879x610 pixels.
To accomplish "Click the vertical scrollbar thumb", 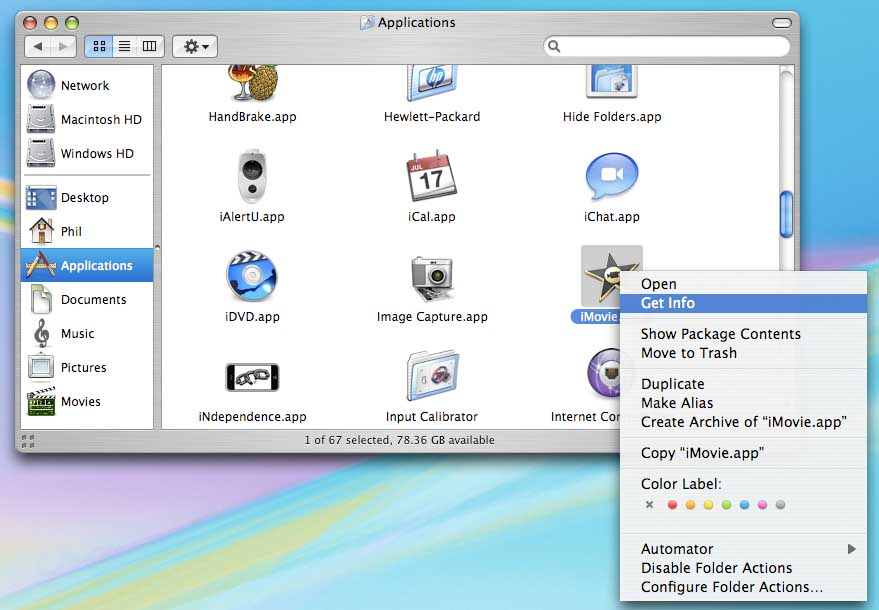I will [787, 214].
